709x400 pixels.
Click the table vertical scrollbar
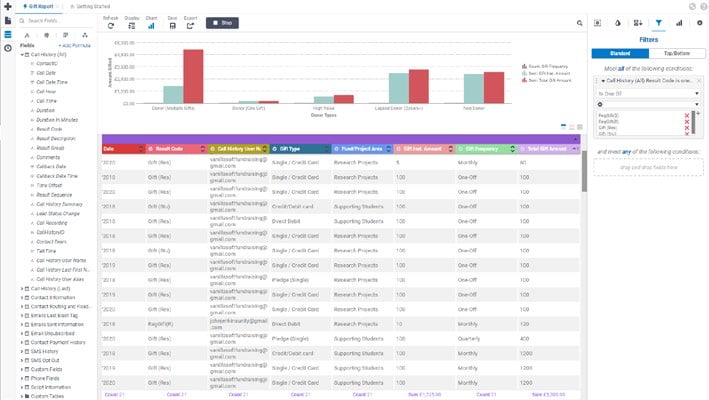(584, 172)
